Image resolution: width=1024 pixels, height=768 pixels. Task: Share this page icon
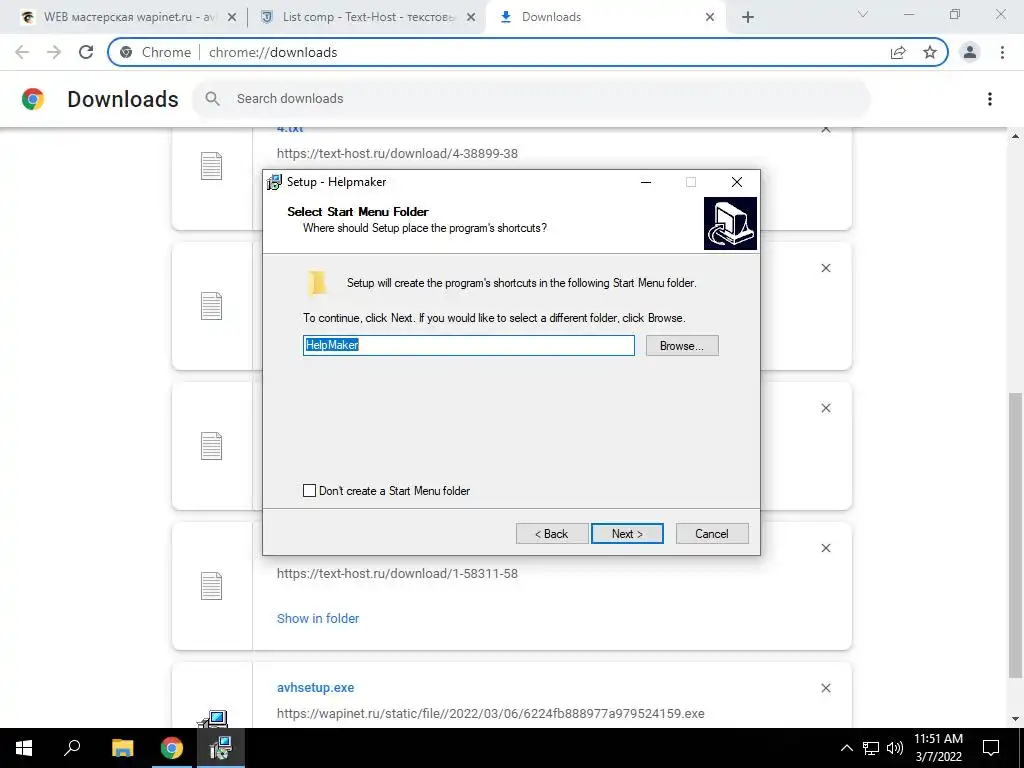(x=899, y=52)
